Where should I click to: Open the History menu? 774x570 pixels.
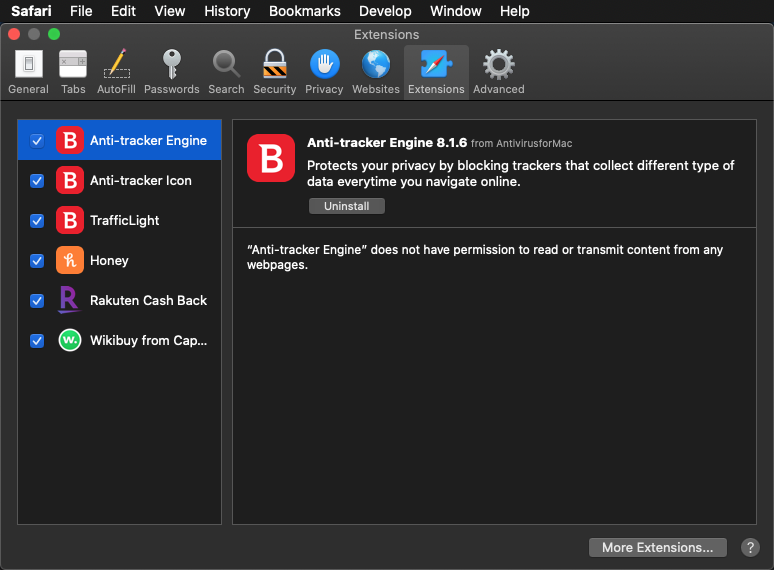pos(227,11)
